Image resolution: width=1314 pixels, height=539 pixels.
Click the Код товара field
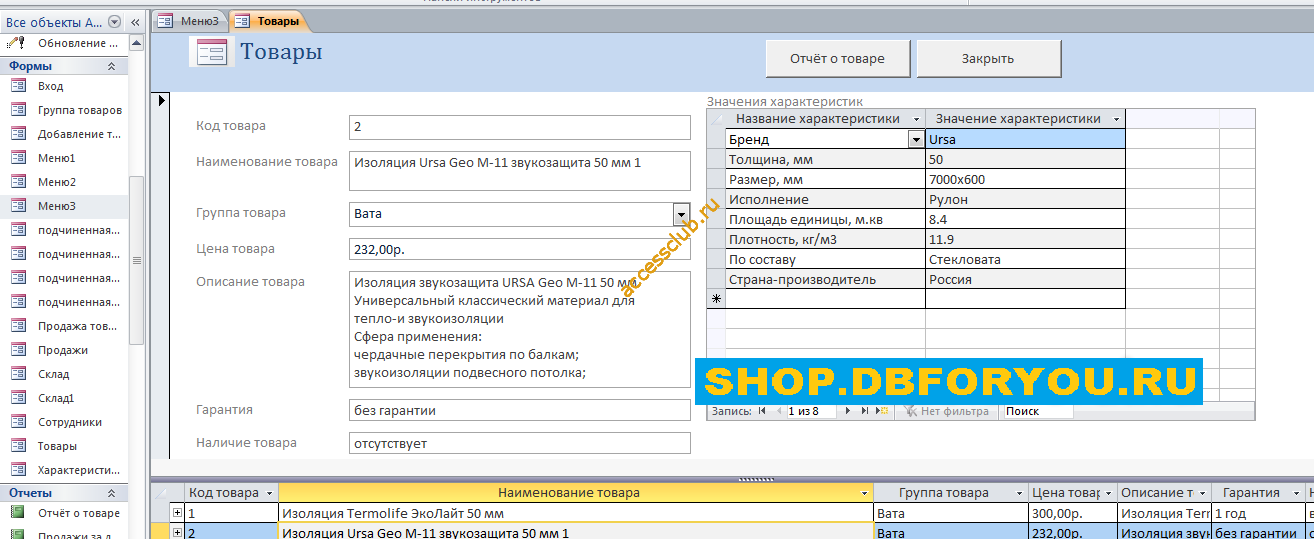[520, 127]
